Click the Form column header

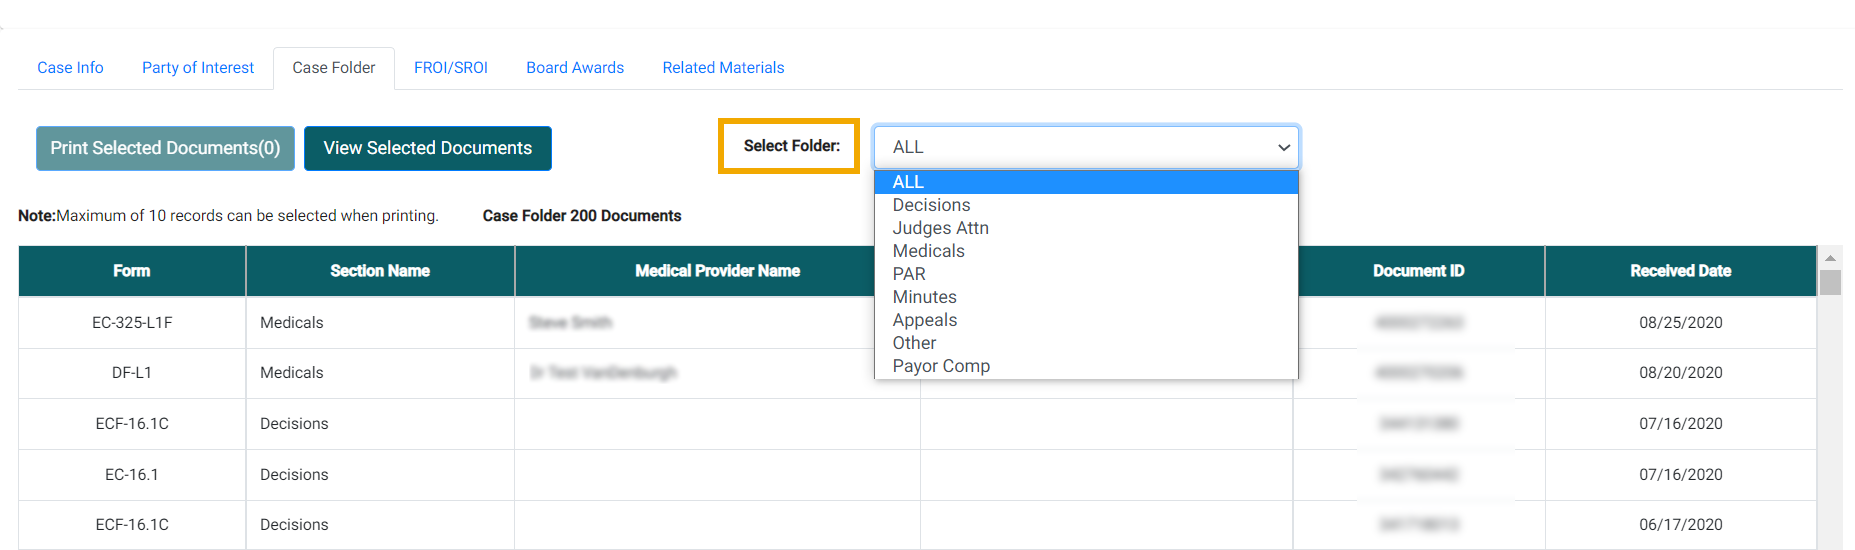coord(132,271)
